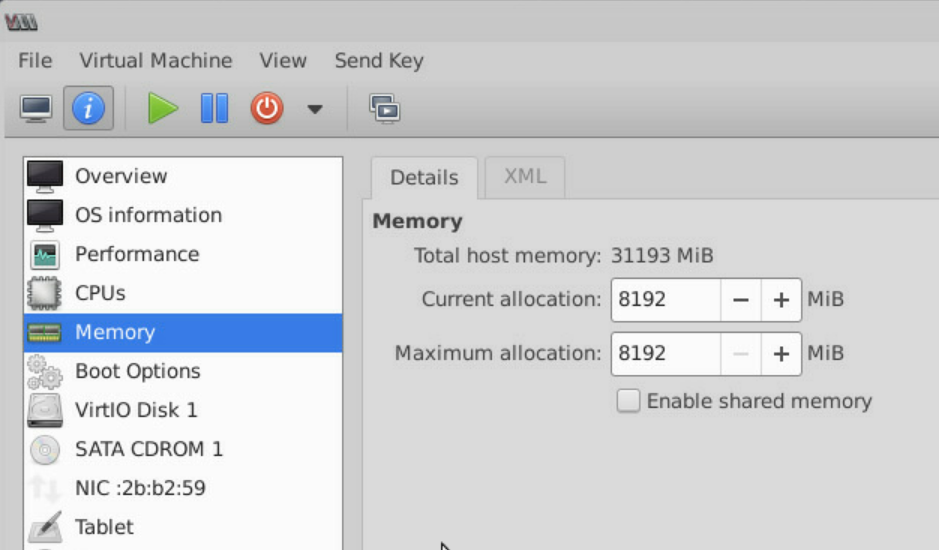Open the File menu
The height and width of the screenshot is (550, 939).
(35, 61)
